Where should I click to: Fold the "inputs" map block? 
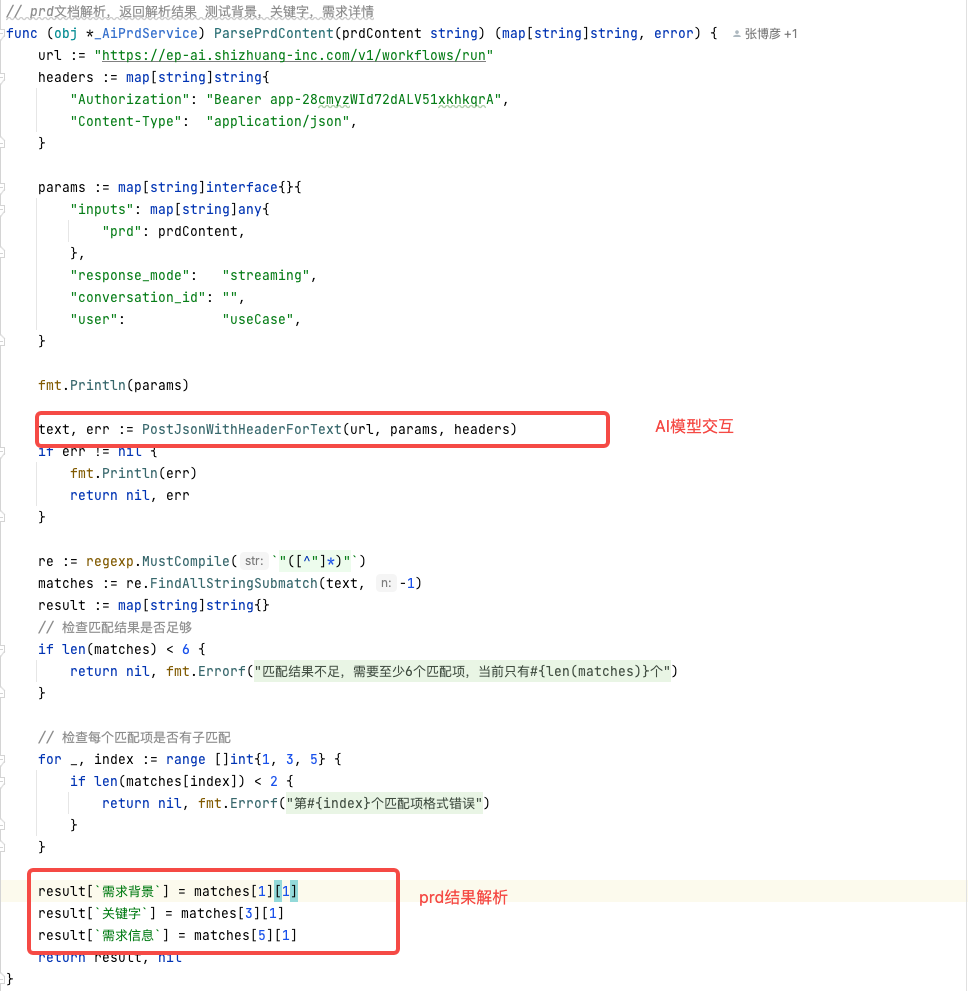[3, 210]
